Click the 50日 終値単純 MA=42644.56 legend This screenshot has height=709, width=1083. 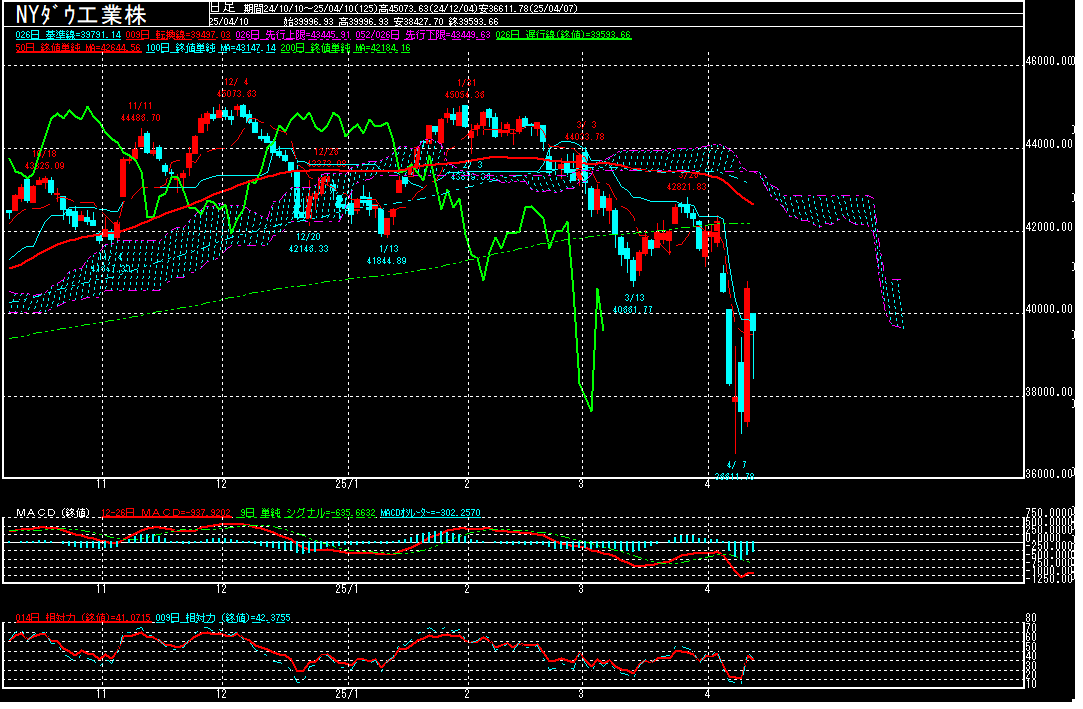(78, 48)
